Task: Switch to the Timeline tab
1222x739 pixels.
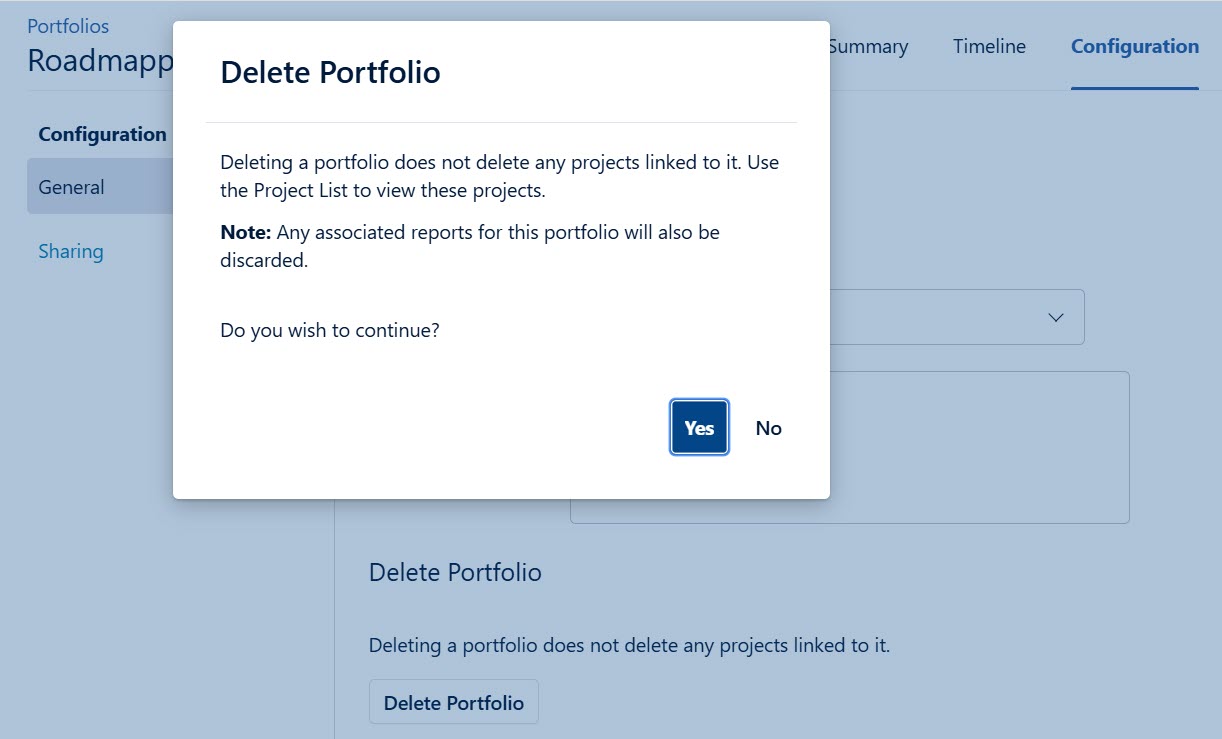Action: (x=987, y=46)
